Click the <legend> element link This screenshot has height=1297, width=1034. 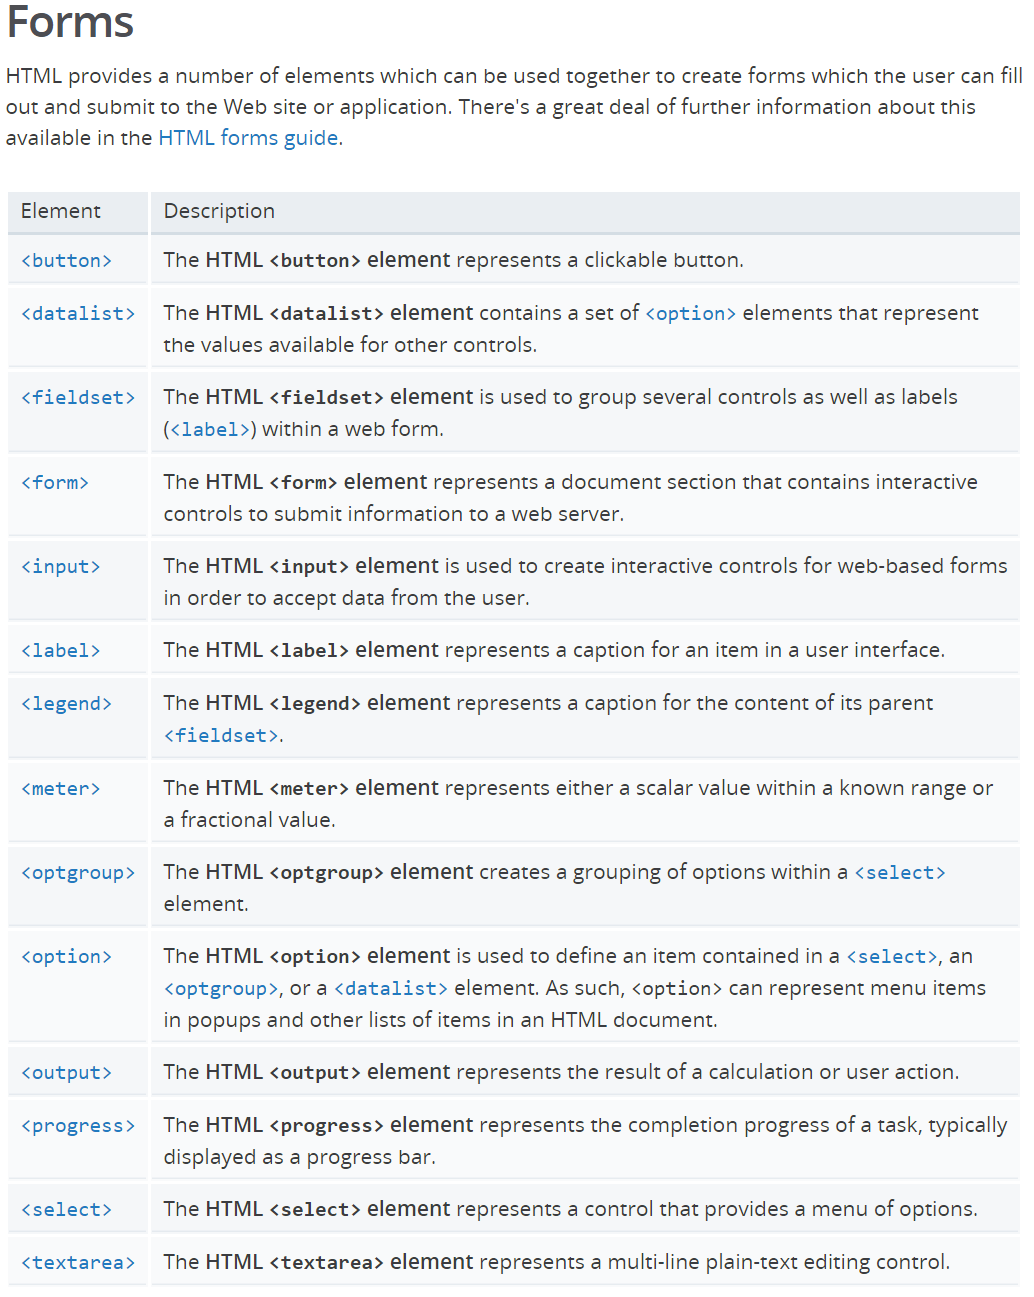[66, 704]
